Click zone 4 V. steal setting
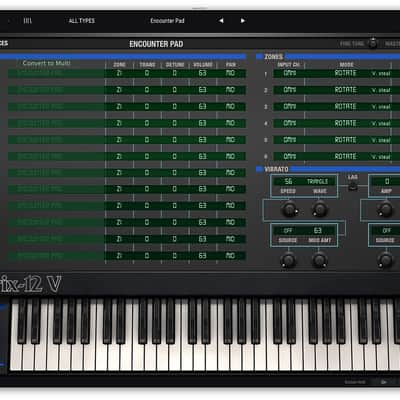Screen dimensions: 400x400 pyautogui.click(x=381, y=123)
